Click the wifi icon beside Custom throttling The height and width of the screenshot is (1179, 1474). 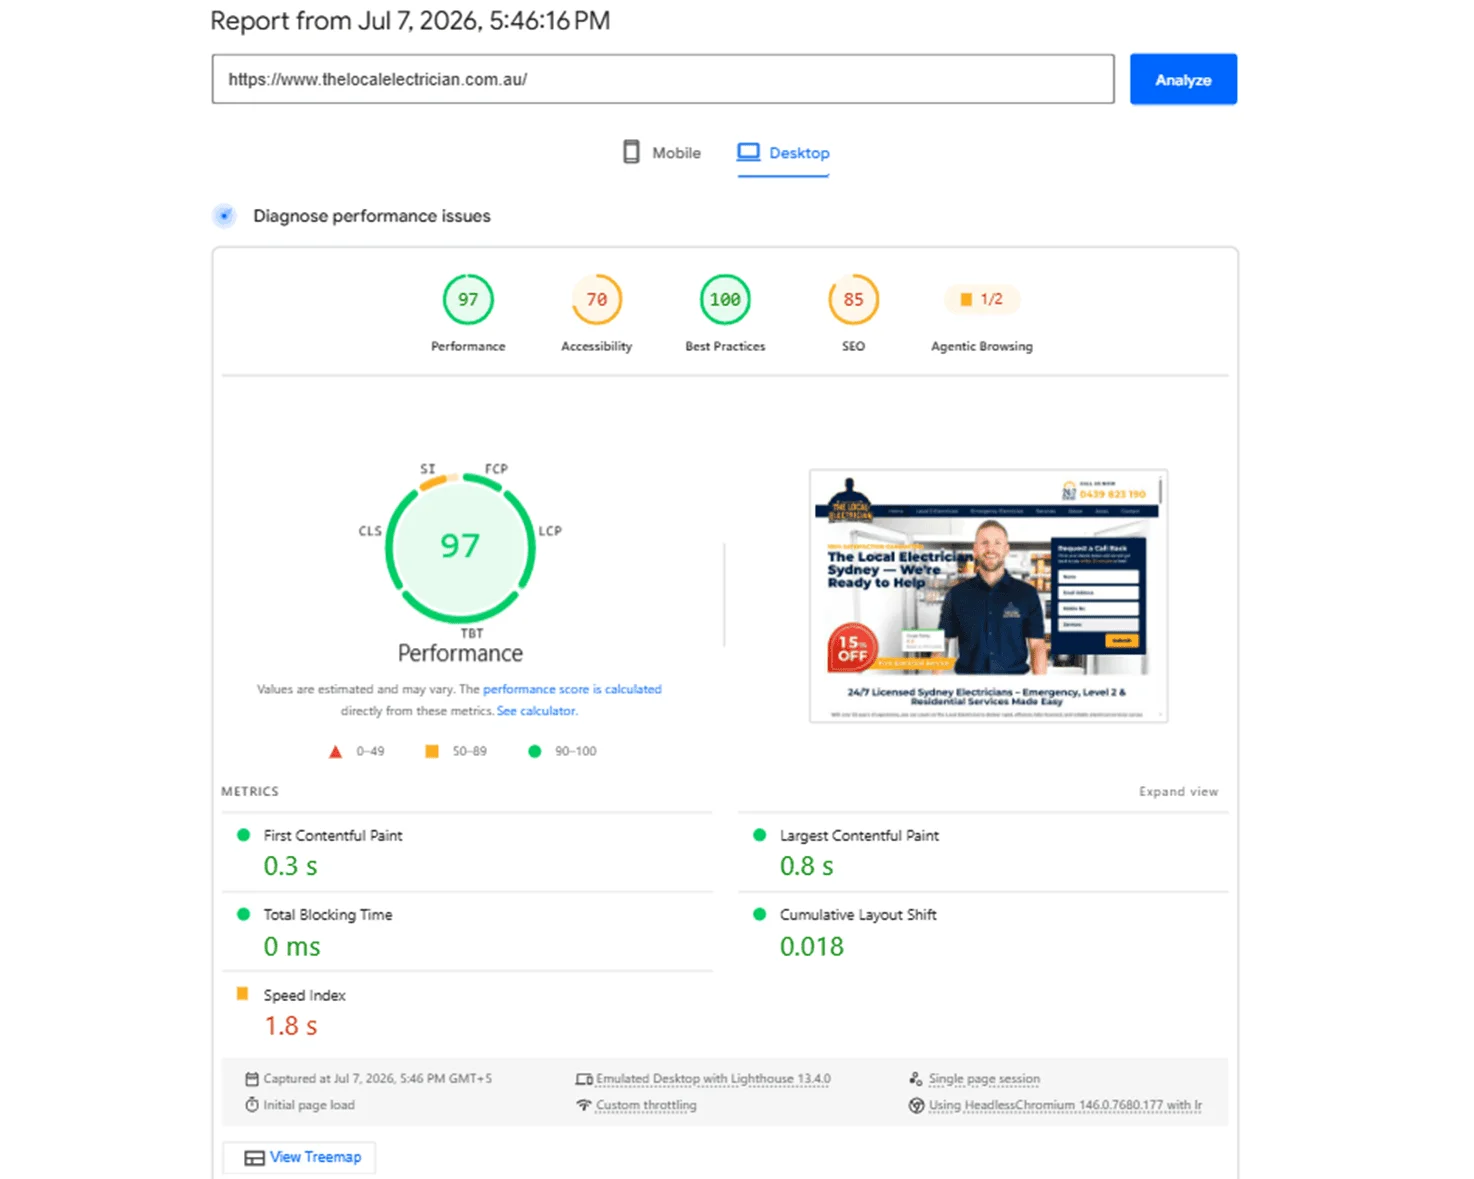(584, 1105)
